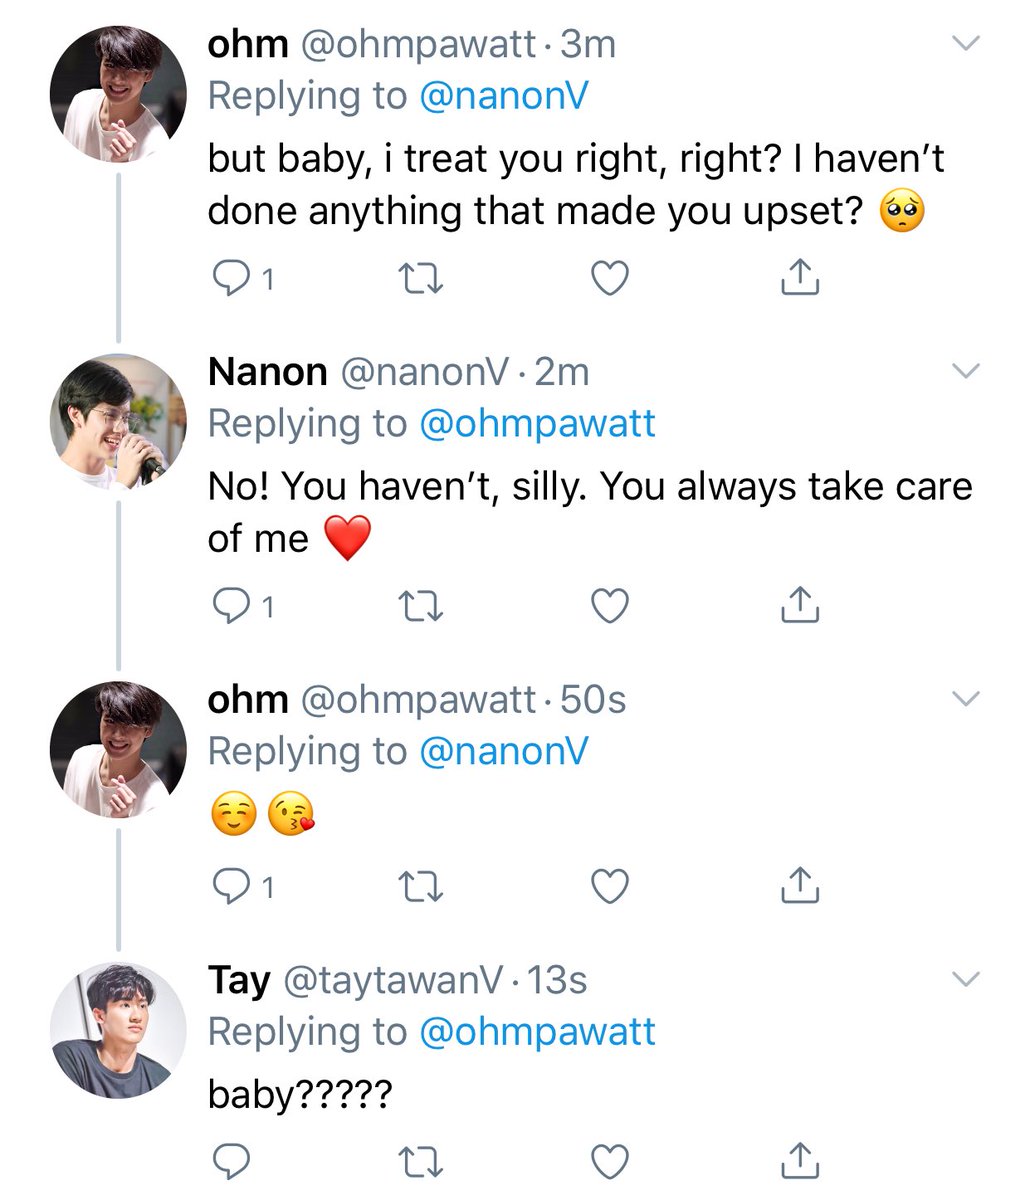1030x1200 pixels.
Task: View Nanon's profile avatar
Action: (x=118, y=422)
